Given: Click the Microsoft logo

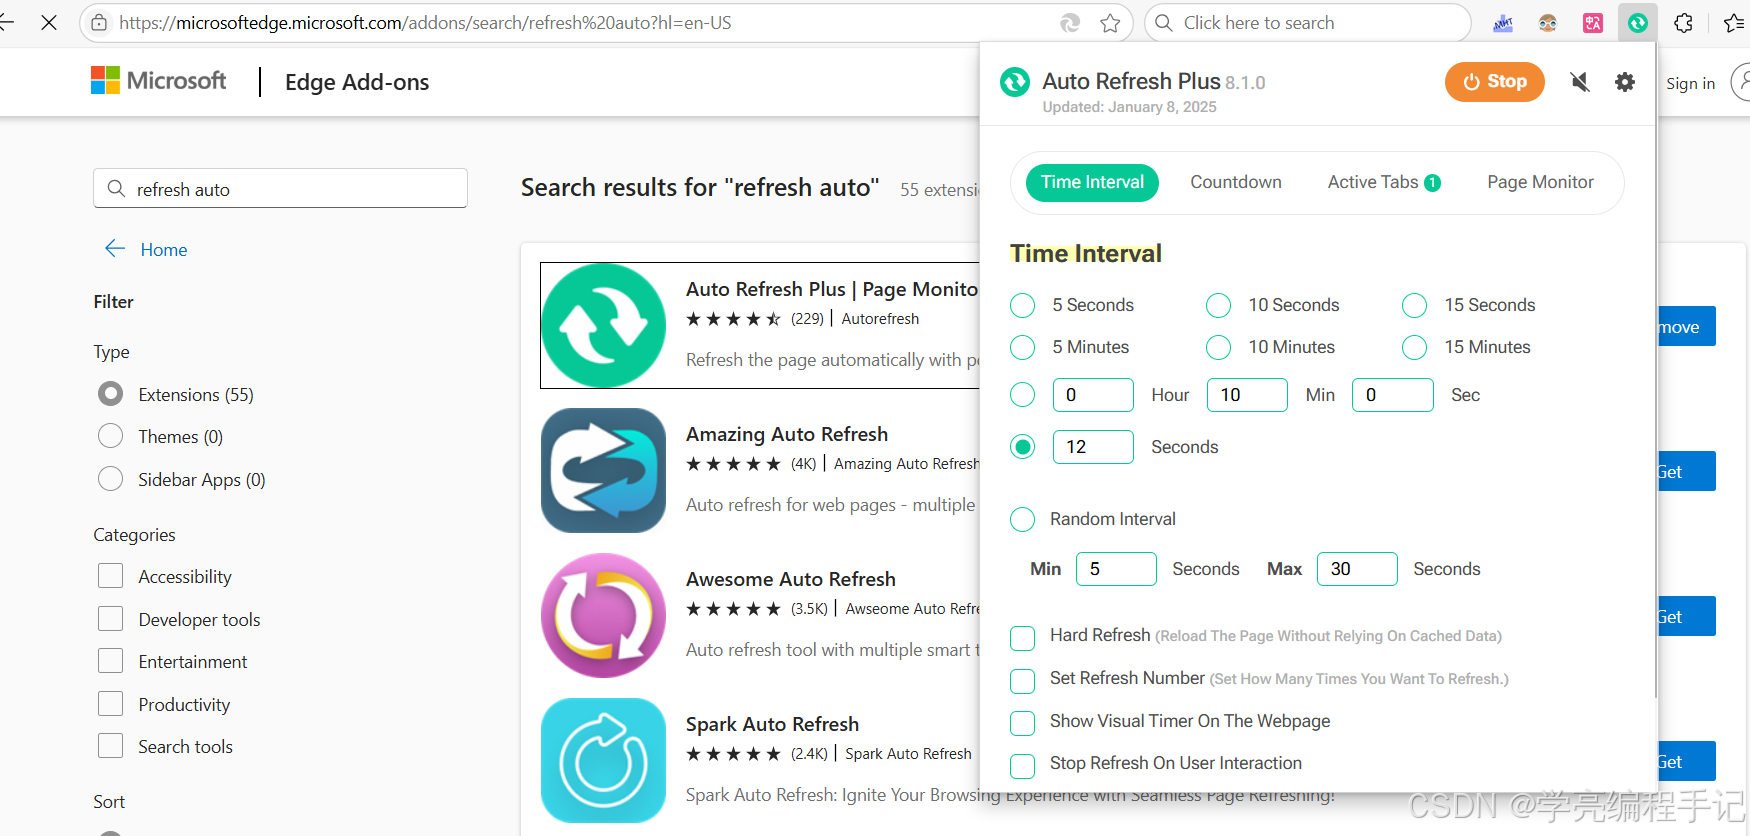Looking at the screenshot, I should [159, 80].
